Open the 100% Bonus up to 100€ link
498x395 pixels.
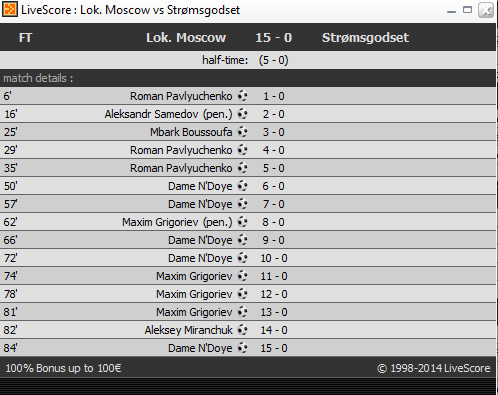point(63,368)
